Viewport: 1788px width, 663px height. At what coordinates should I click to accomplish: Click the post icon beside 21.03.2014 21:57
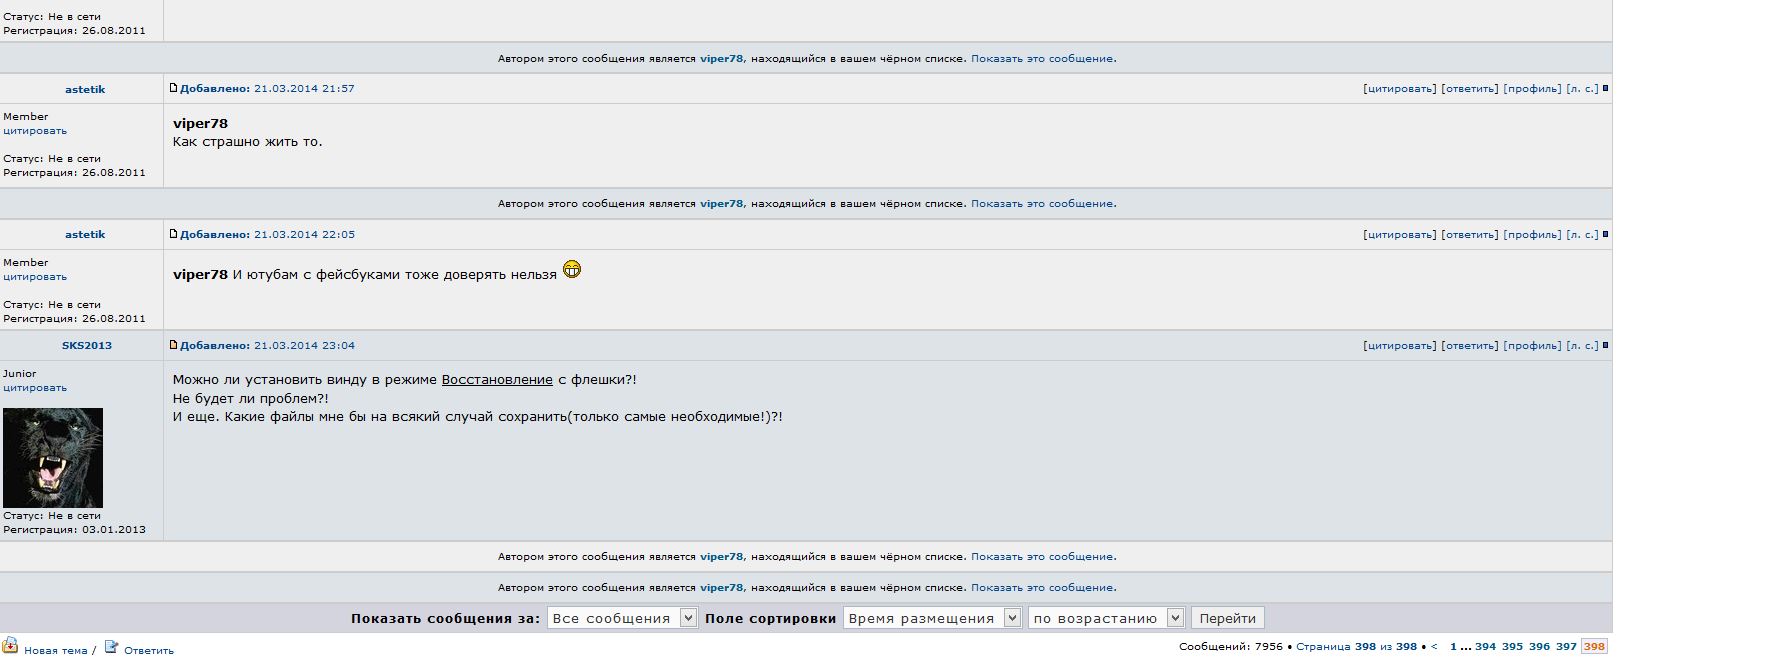click(173, 88)
